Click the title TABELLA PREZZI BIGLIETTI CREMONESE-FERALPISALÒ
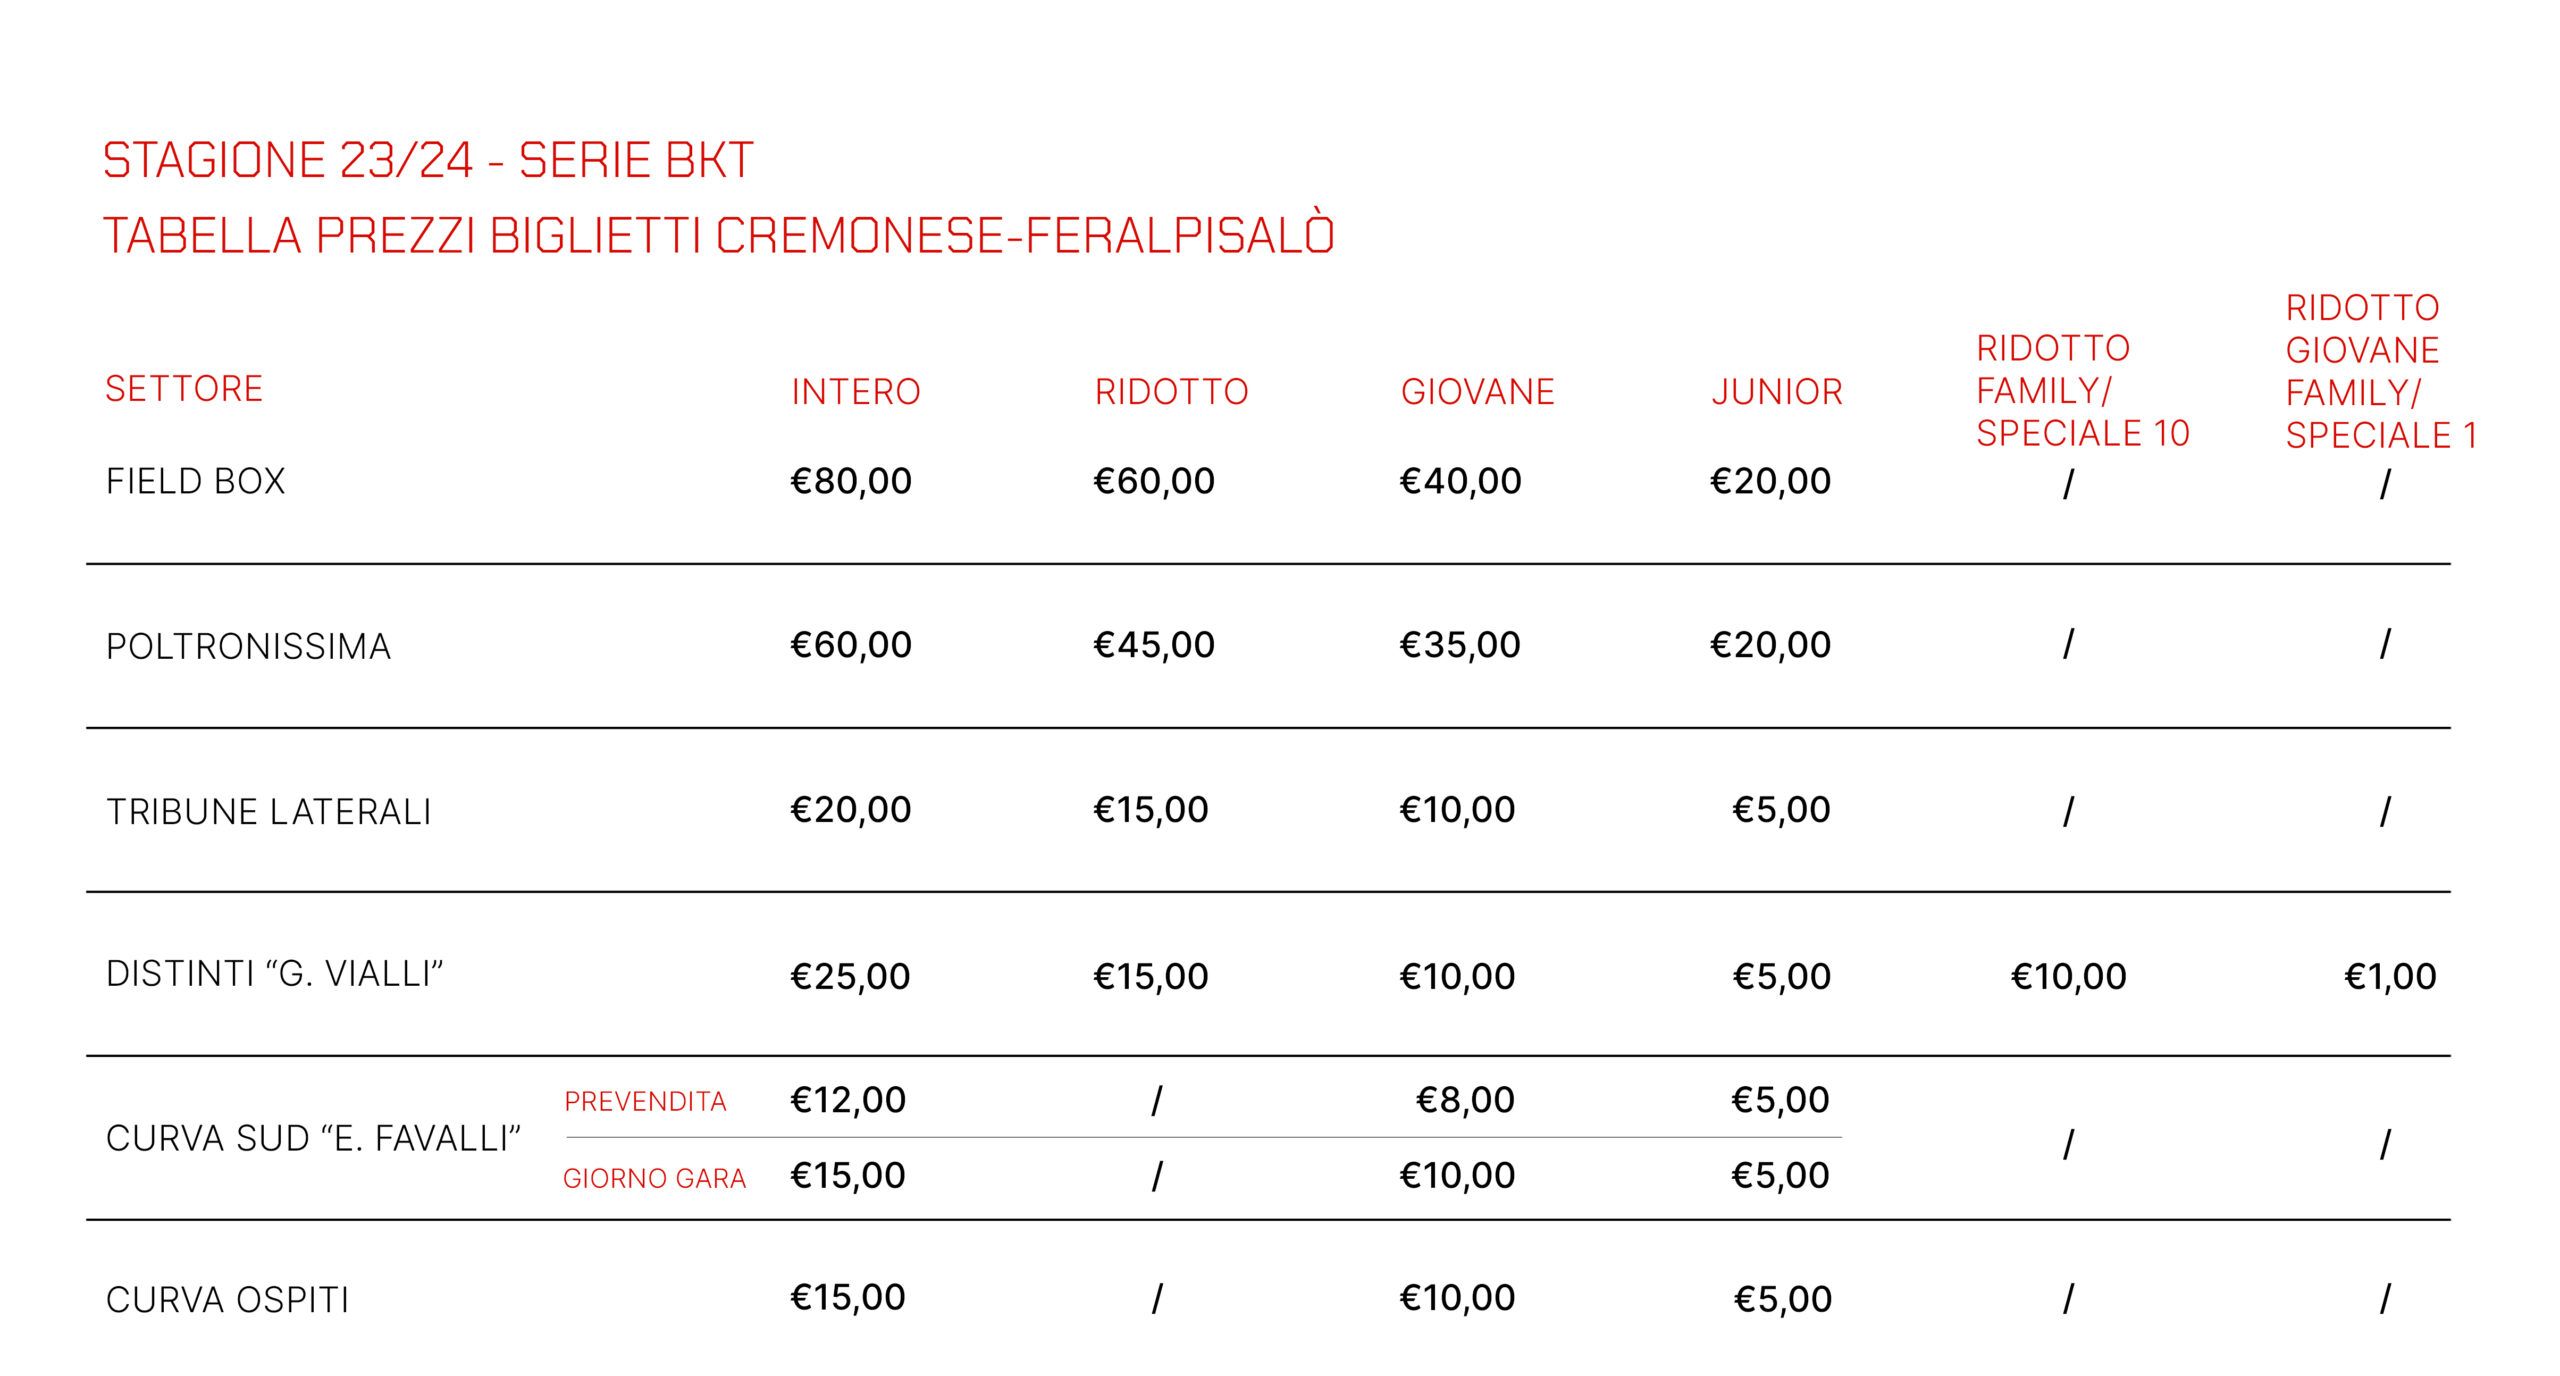The width and height of the screenshot is (2560, 1376). (718, 236)
